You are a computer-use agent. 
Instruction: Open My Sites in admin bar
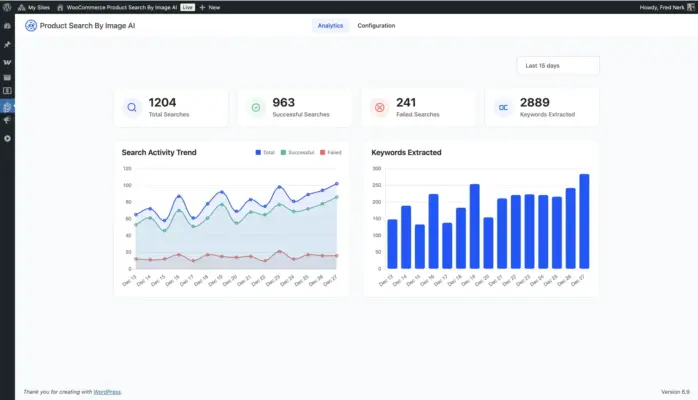[34, 7]
